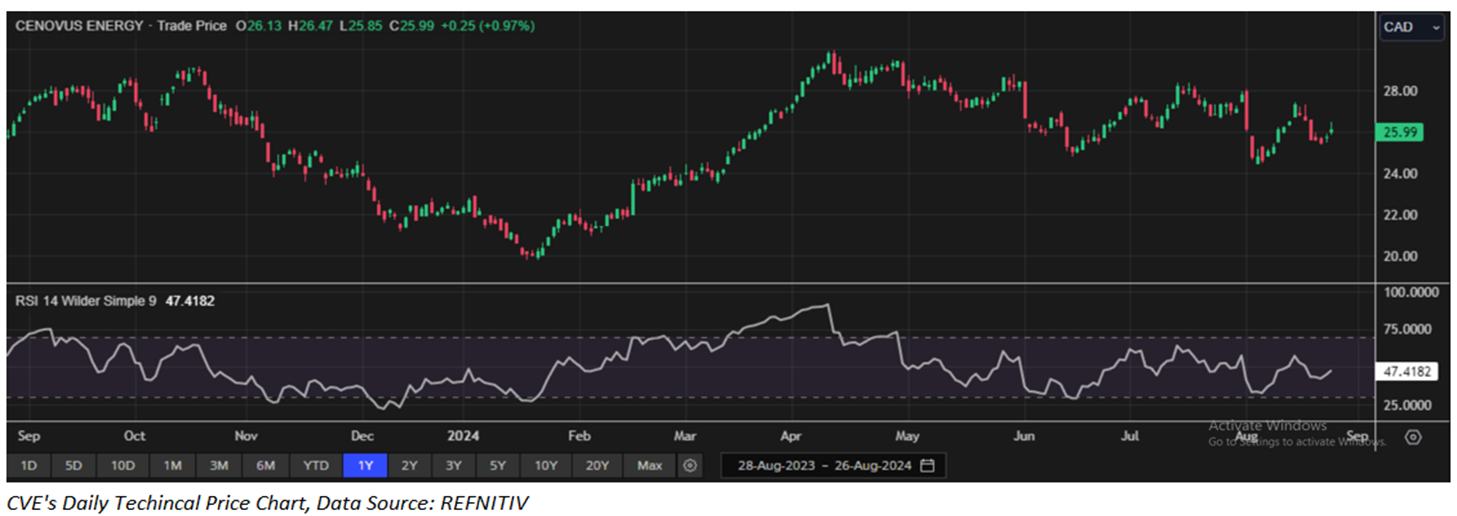
Task: Click the calendar icon in date range
Action: [x=927, y=466]
